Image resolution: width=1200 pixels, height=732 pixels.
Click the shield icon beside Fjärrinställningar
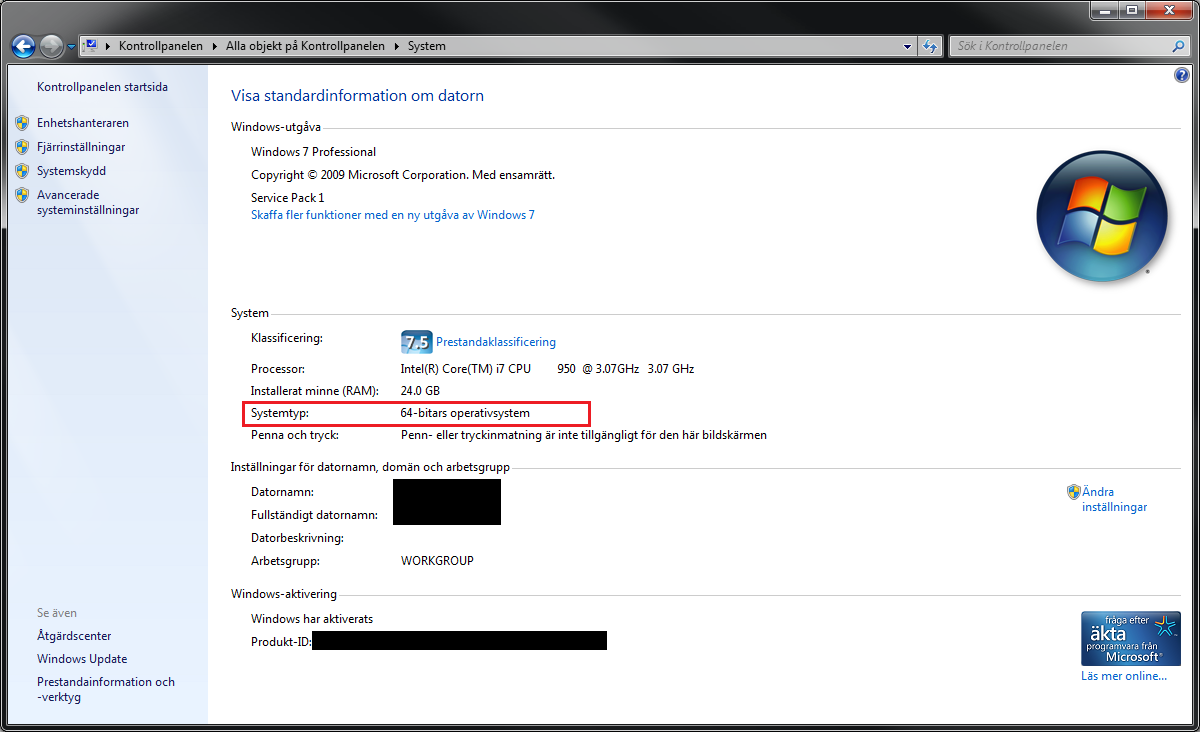(22, 147)
